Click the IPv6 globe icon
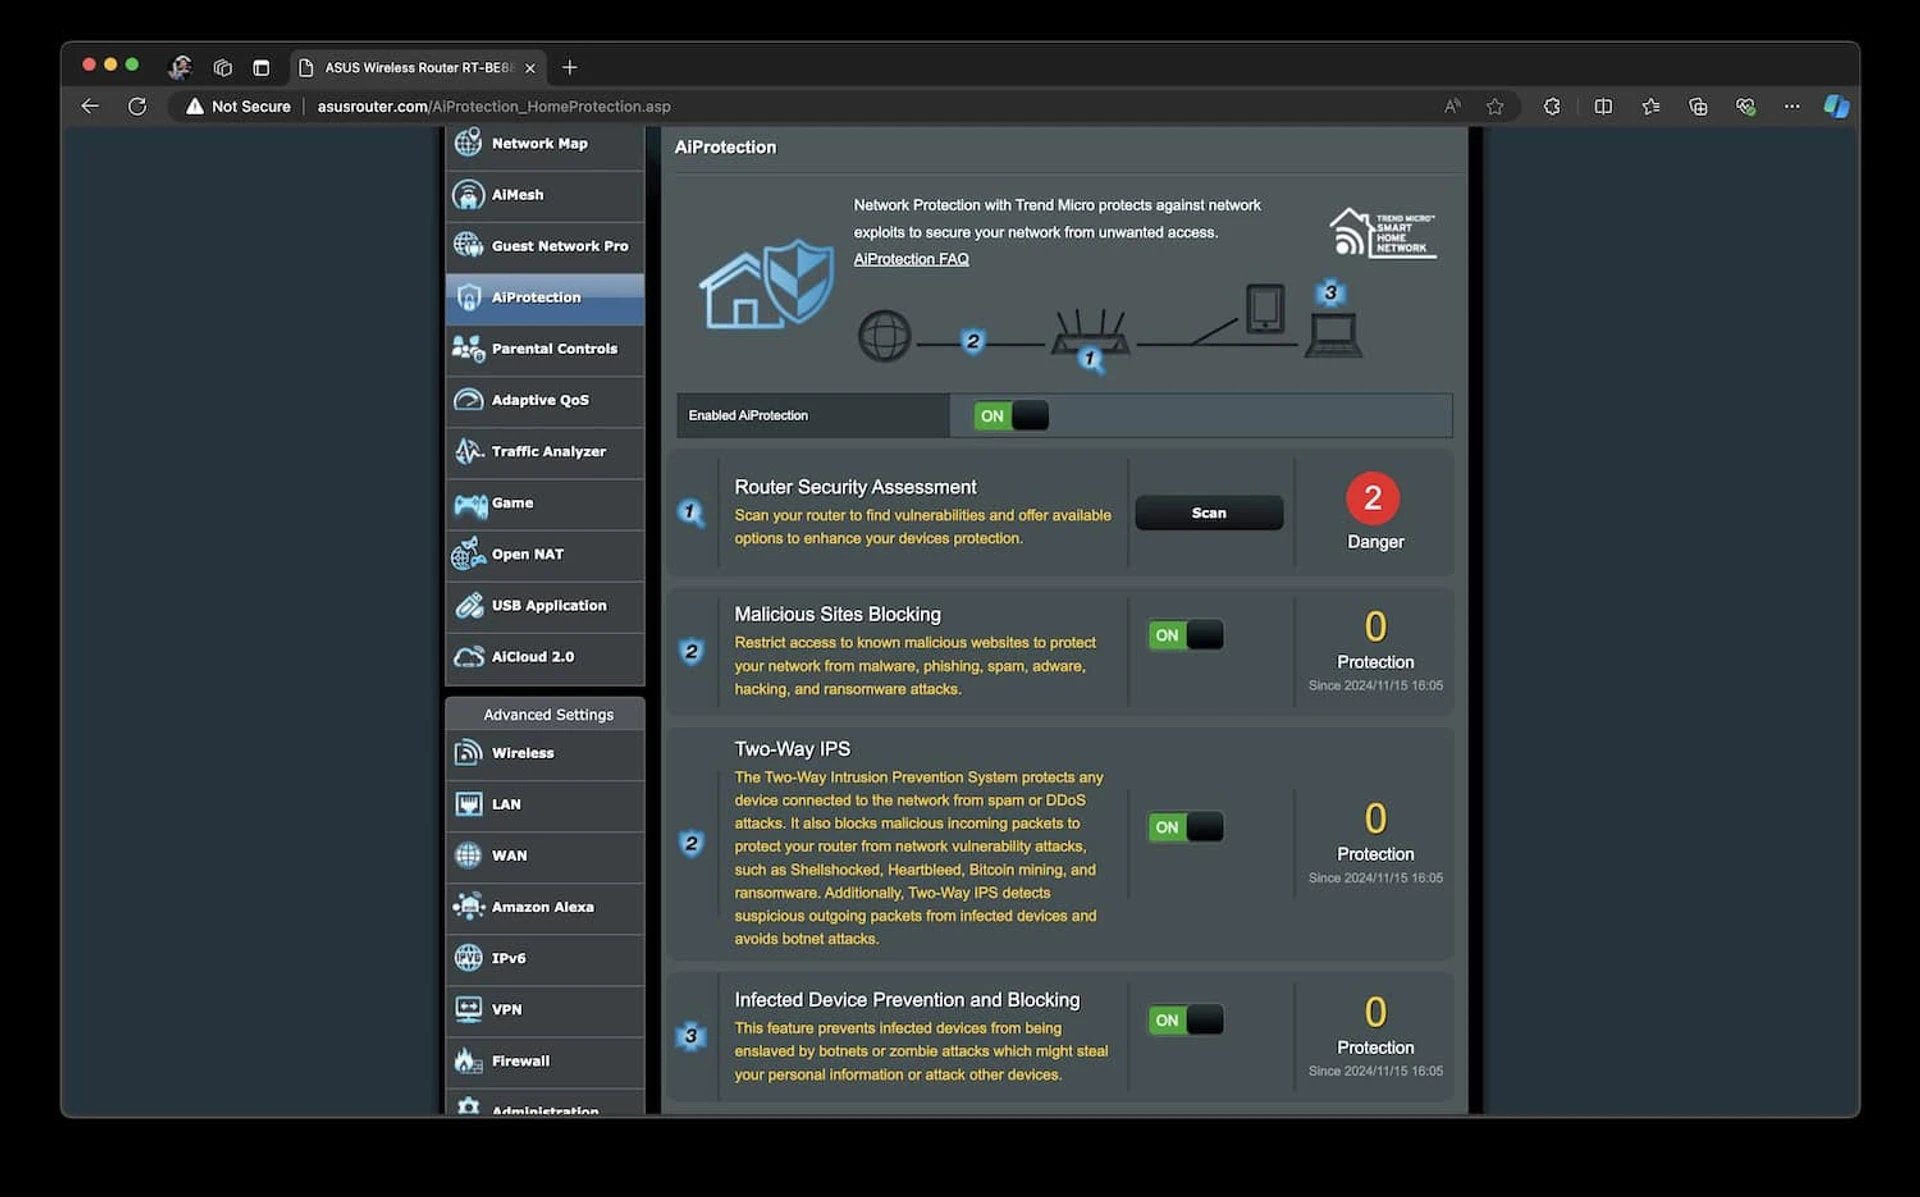Image resolution: width=1920 pixels, height=1197 pixels. pos(468,958)
